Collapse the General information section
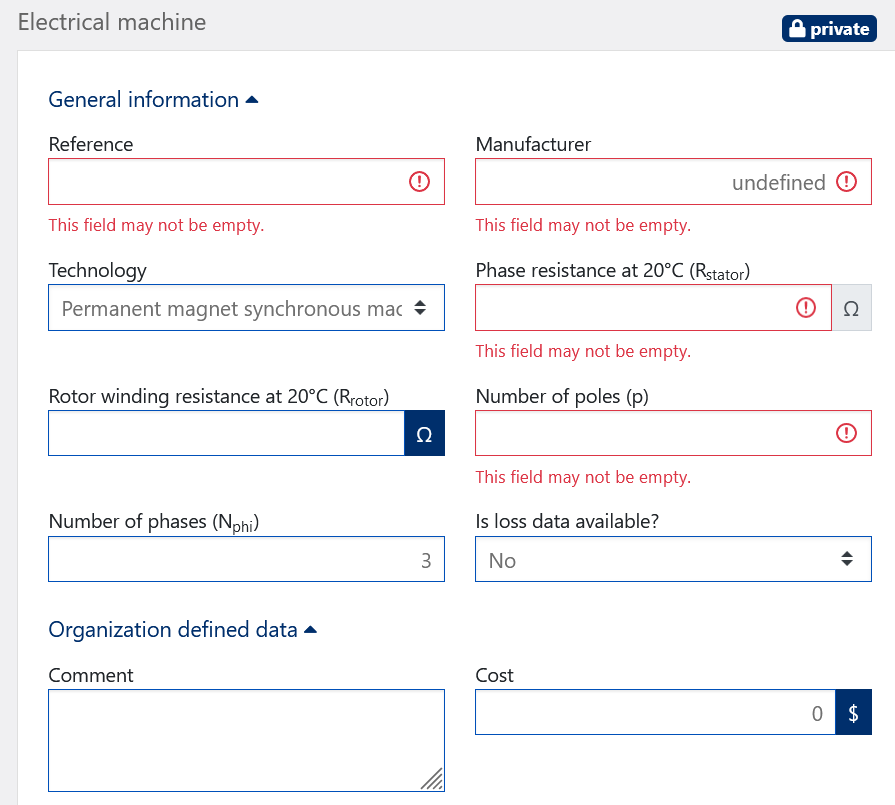 pyautogui.click(x=153, y=100)
